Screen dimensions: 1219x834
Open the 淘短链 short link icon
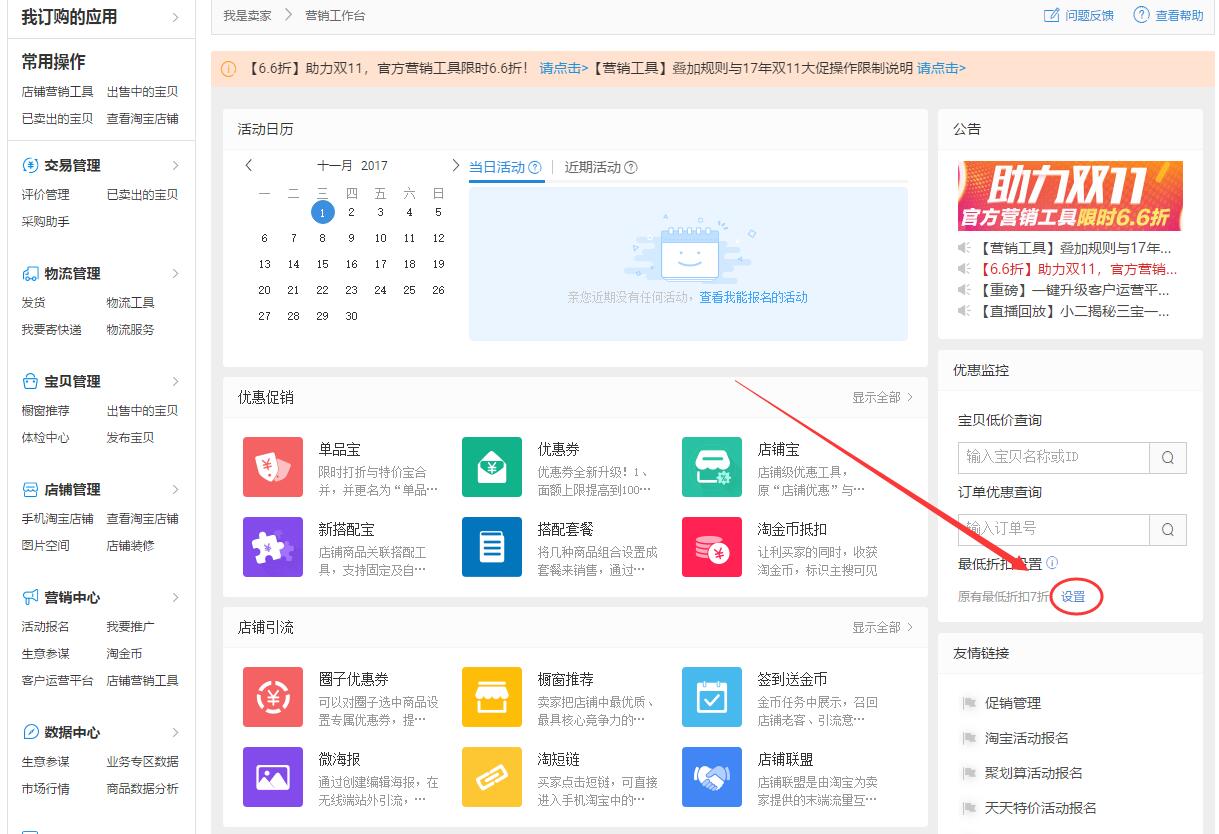(x=492, y=777)
